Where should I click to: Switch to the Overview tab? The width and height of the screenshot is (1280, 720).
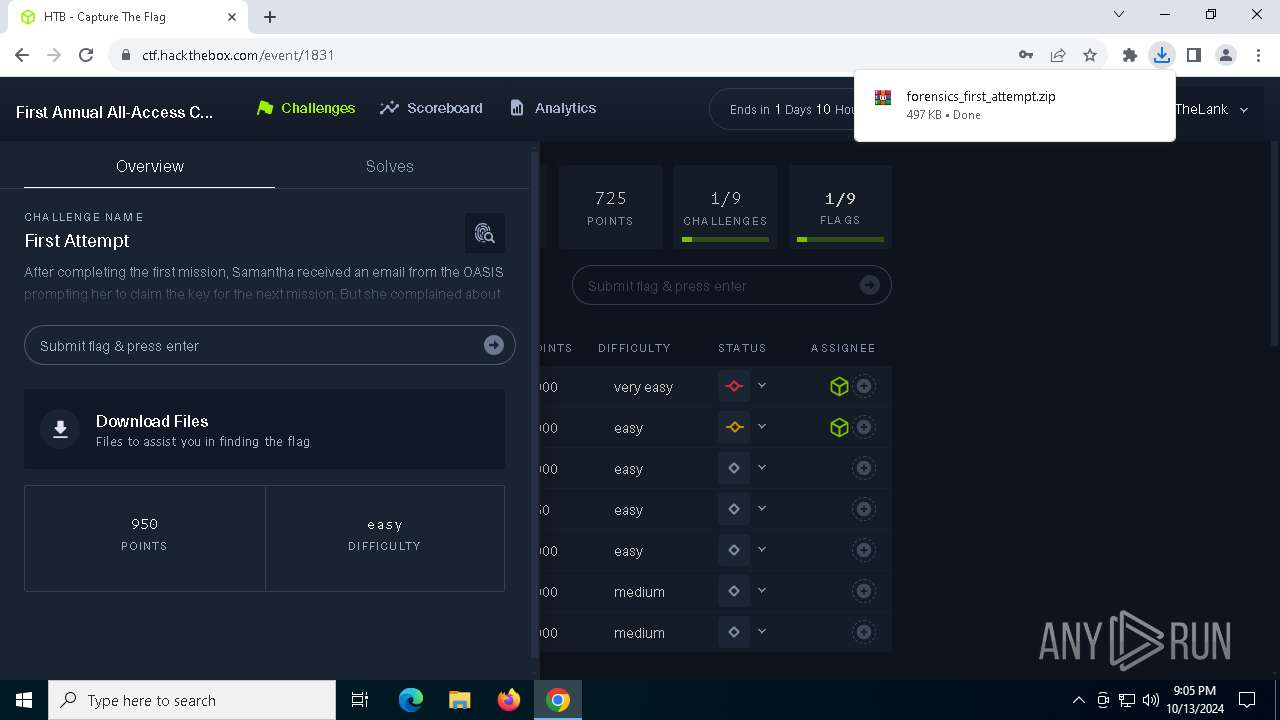(x=150, y=166)
